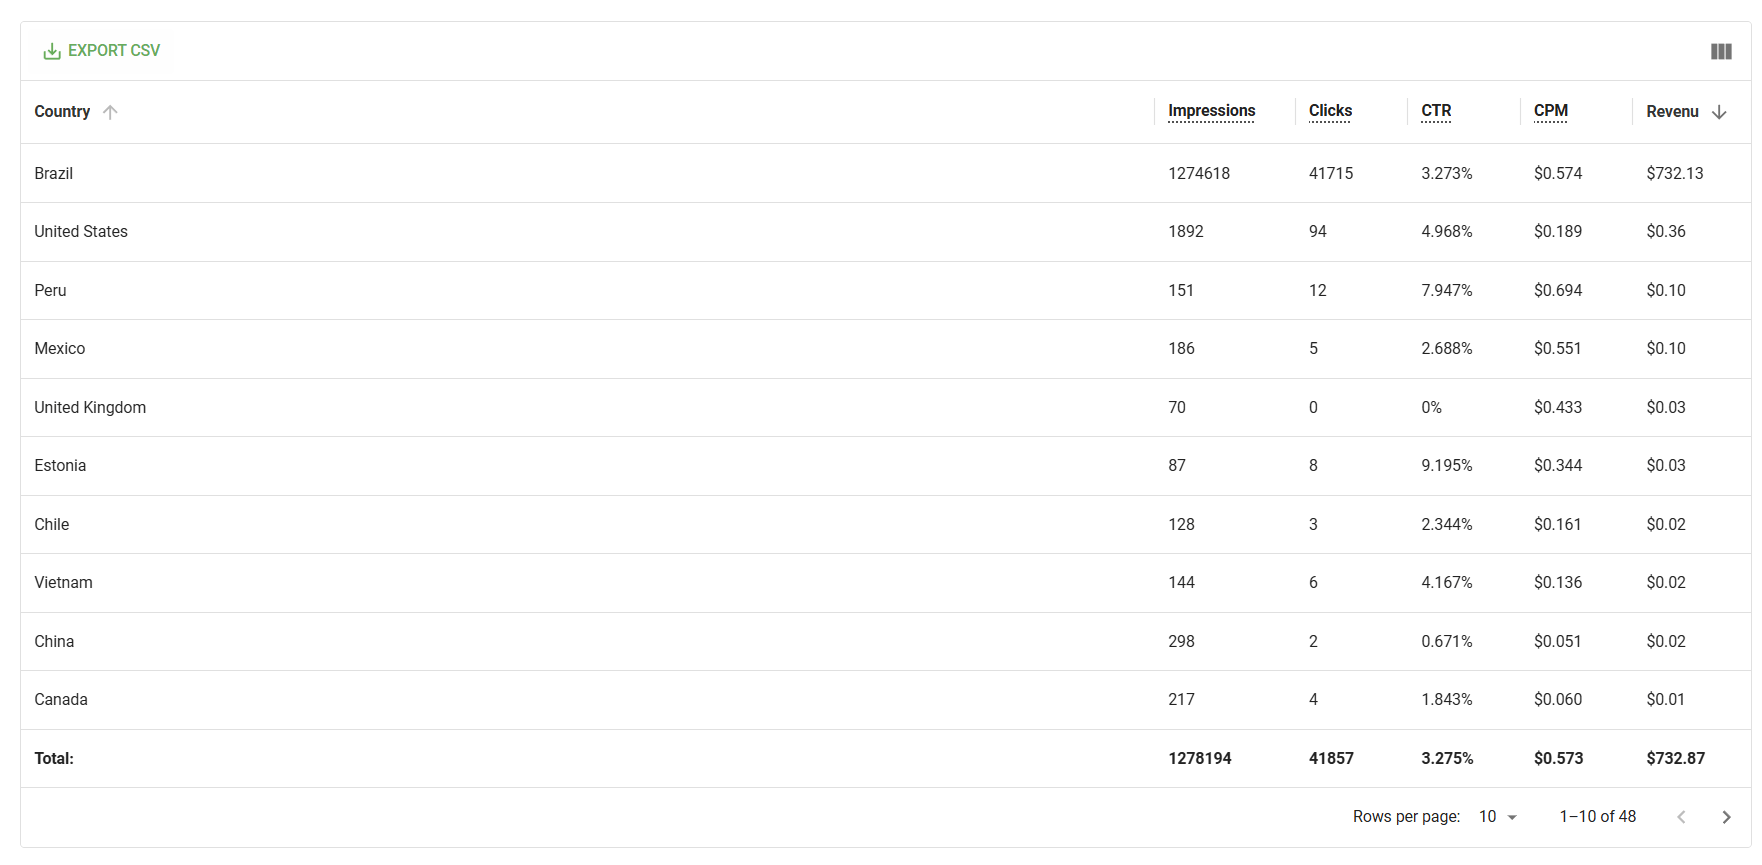Go to the previous page of results
The width and height of the screenshot is (1762, 865).
click(x=1681, y=817)
